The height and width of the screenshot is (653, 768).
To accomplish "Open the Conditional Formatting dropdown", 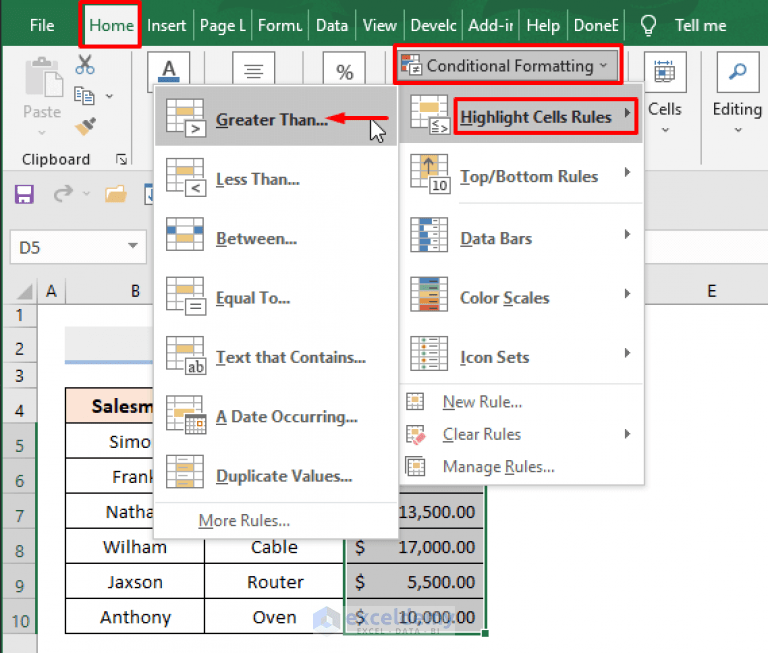I will (507, 65).
